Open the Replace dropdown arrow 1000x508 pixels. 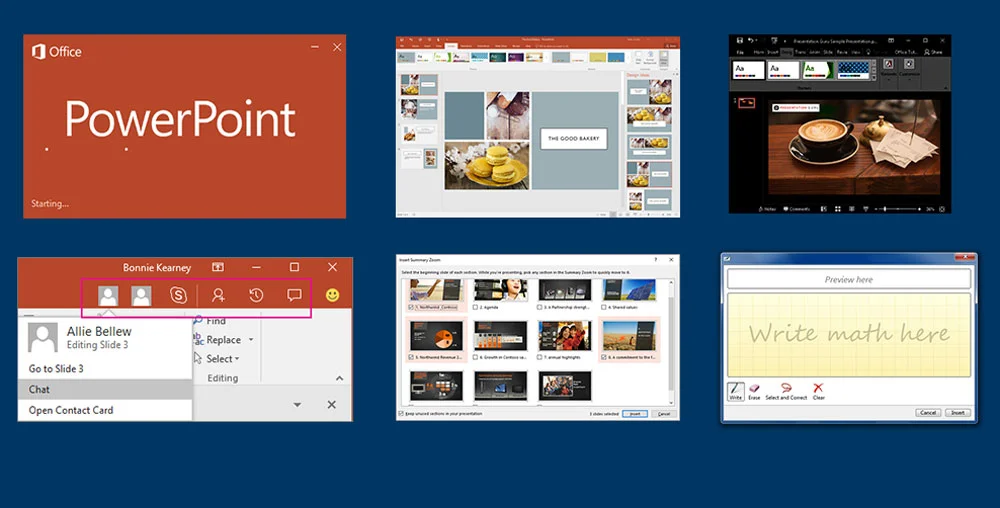tap(251, 340)
